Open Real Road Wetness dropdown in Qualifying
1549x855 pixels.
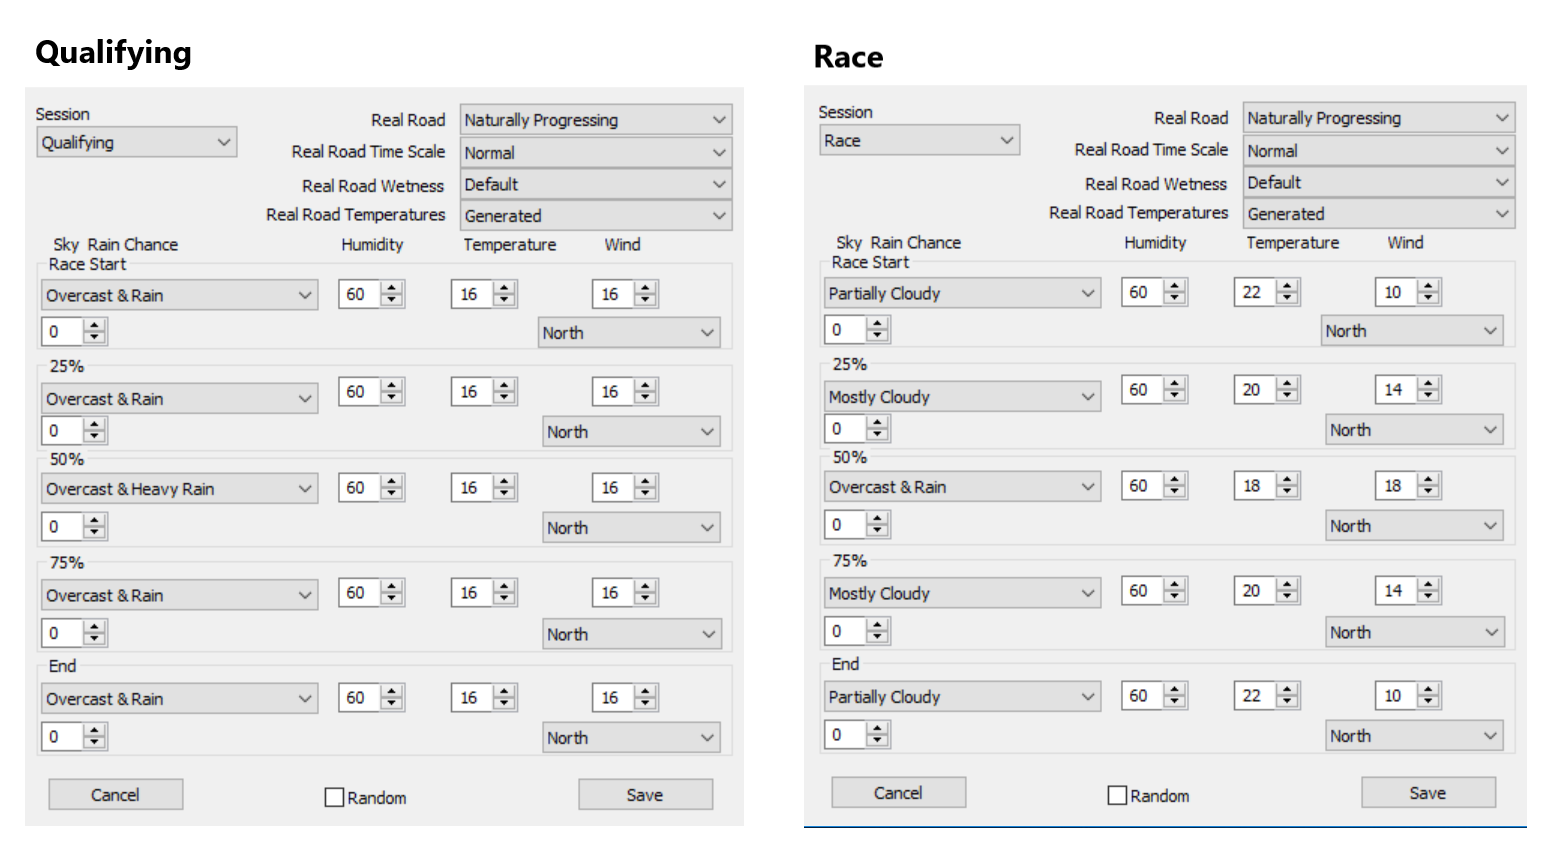pyautogui.click(x=596, y=184)
